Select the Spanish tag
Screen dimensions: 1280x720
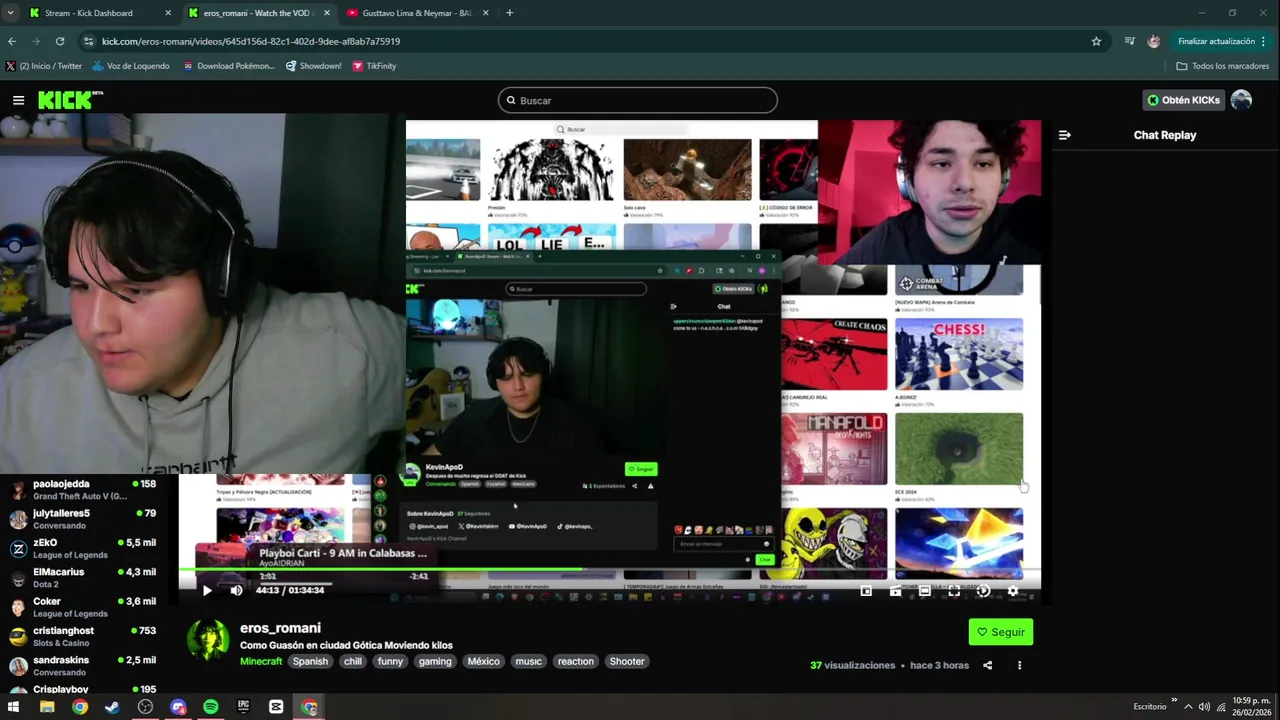pos(310,661)
